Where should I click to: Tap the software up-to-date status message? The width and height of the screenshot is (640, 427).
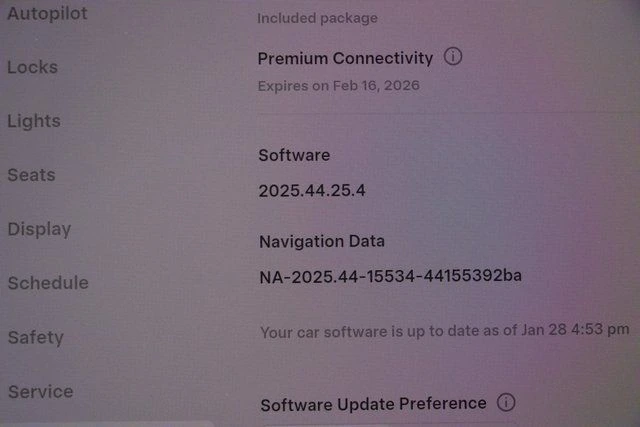tap(444, 330)
